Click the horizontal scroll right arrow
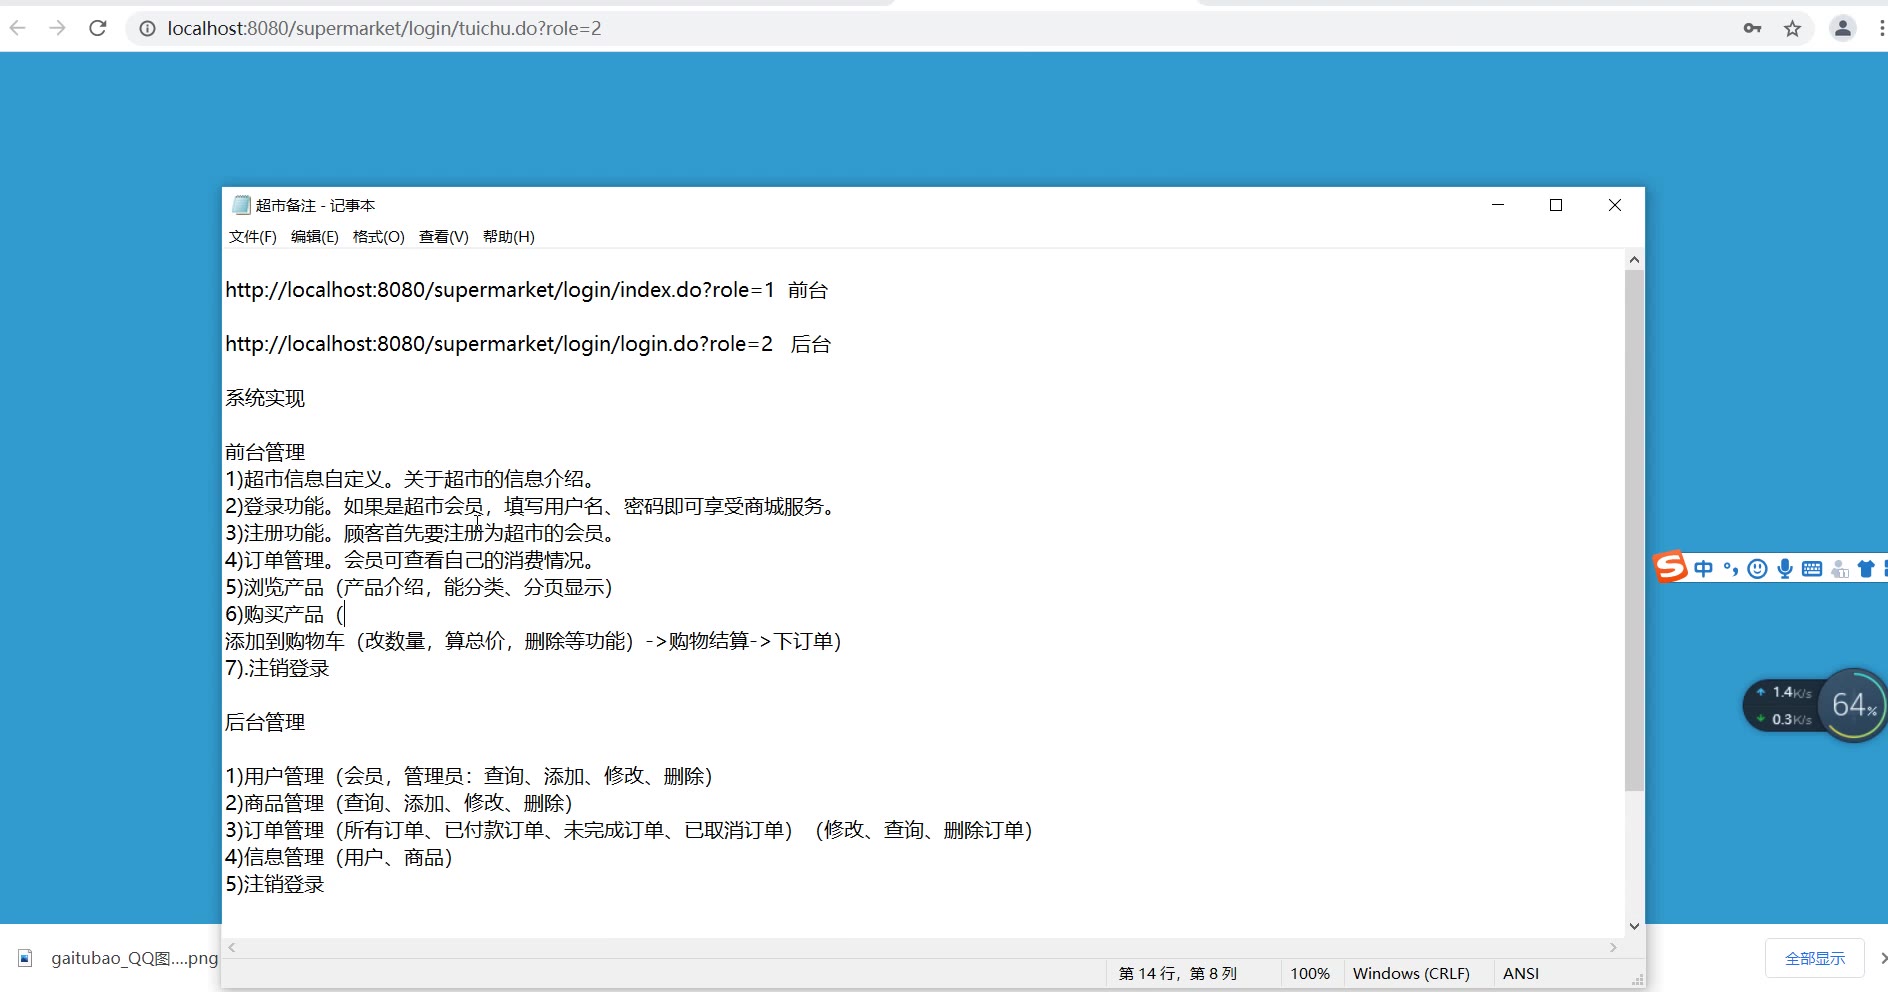The height and width of the screenshot is (992, 1888). pos(1613,947)
